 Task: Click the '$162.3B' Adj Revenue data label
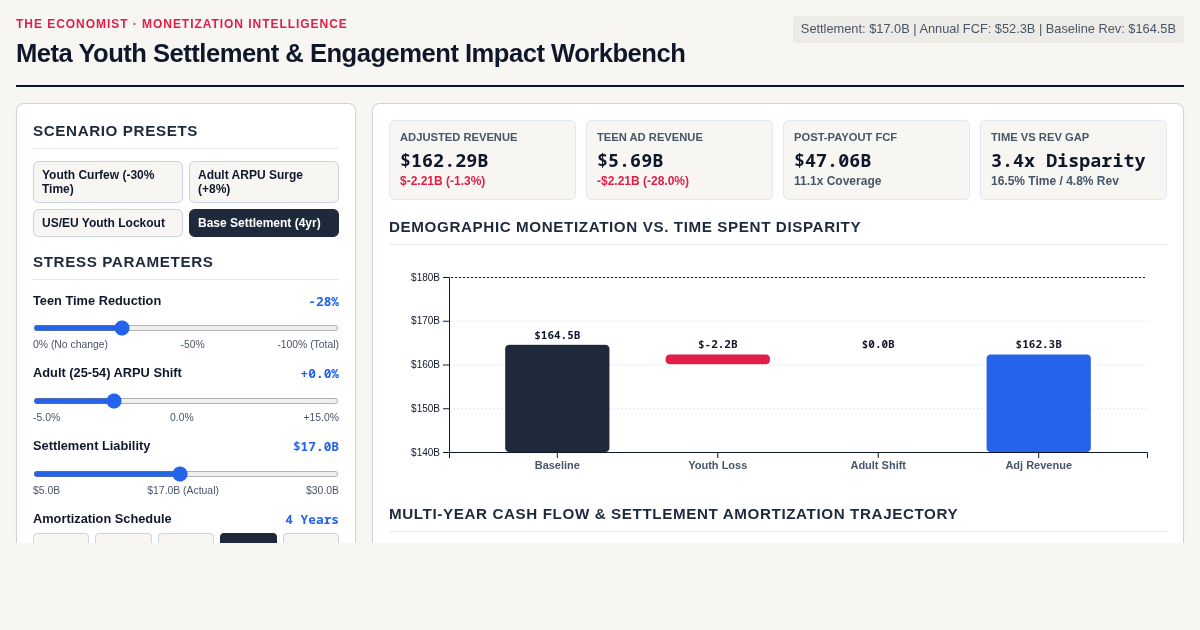(1039, 344)
